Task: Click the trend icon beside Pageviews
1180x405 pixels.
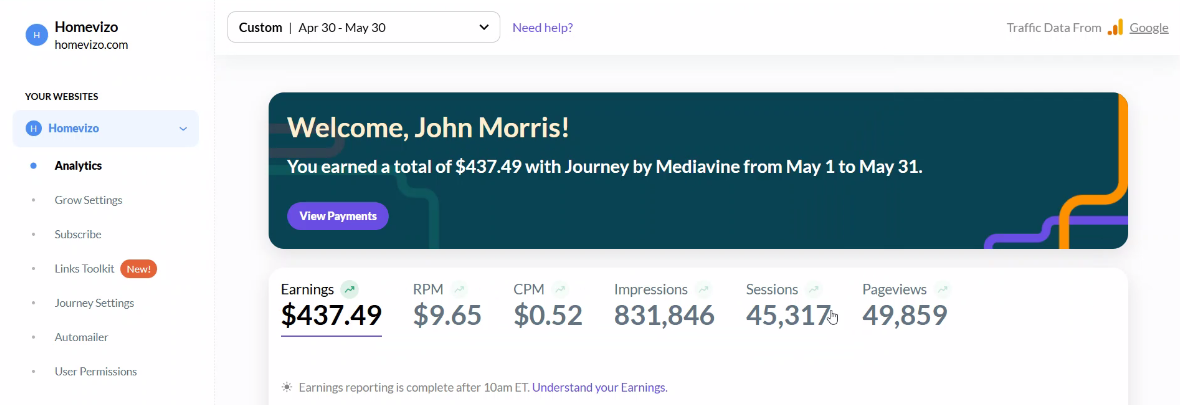Action: click(942, 289)
